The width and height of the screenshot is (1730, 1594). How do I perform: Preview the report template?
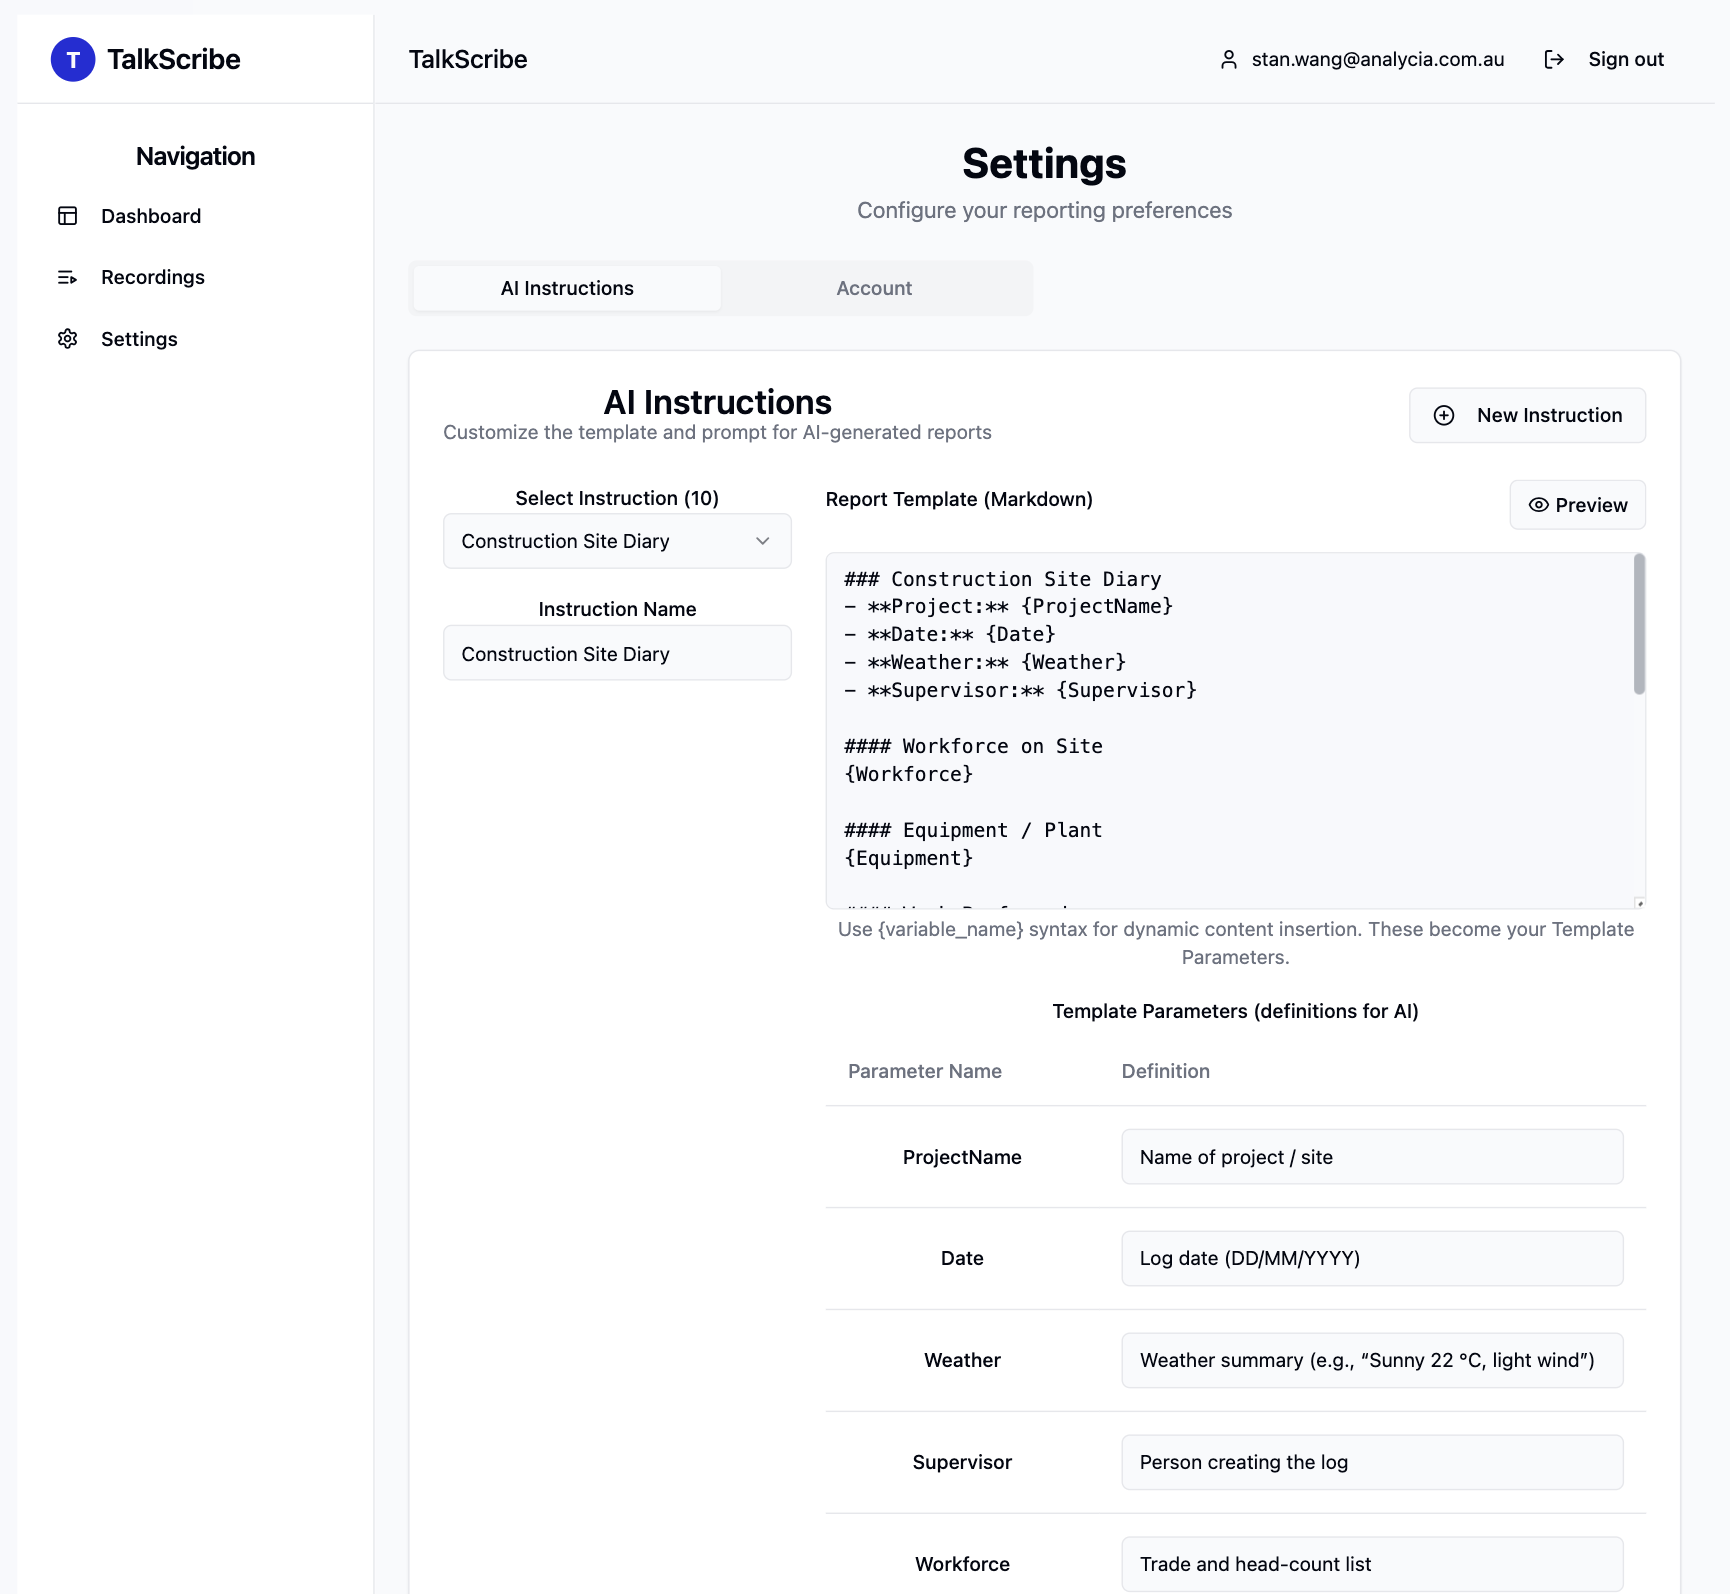coord(1578,505)
